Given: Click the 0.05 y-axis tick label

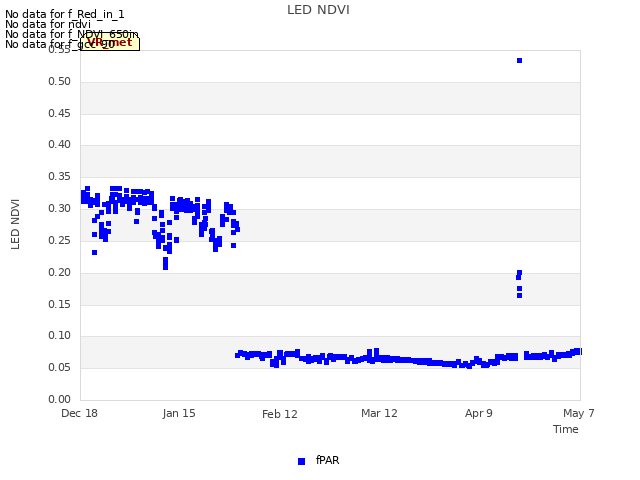Looking at the screenshot, I should tap(59, 367).
